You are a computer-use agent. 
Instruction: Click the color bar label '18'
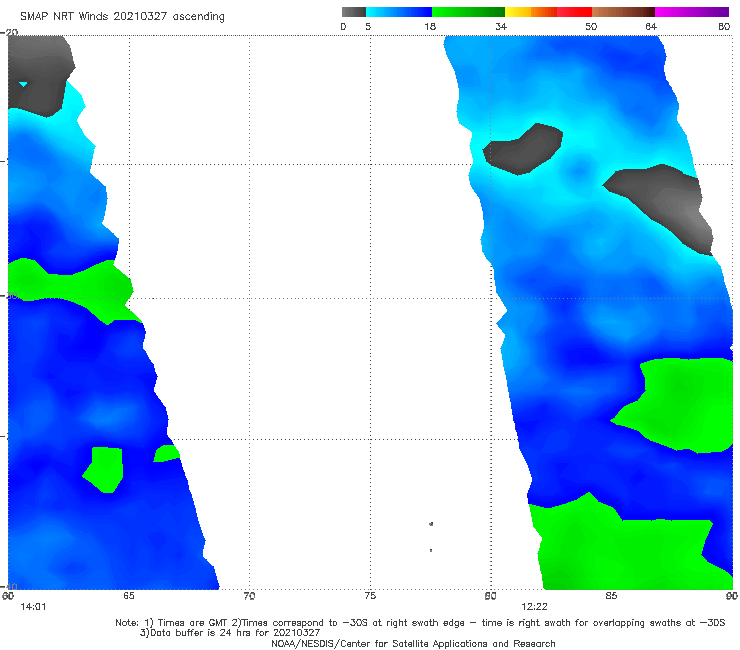(x=430, y=27)
